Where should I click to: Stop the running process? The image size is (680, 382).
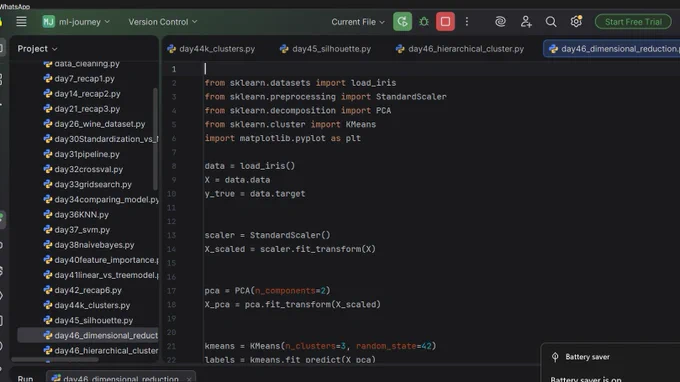tap(445, 22)
